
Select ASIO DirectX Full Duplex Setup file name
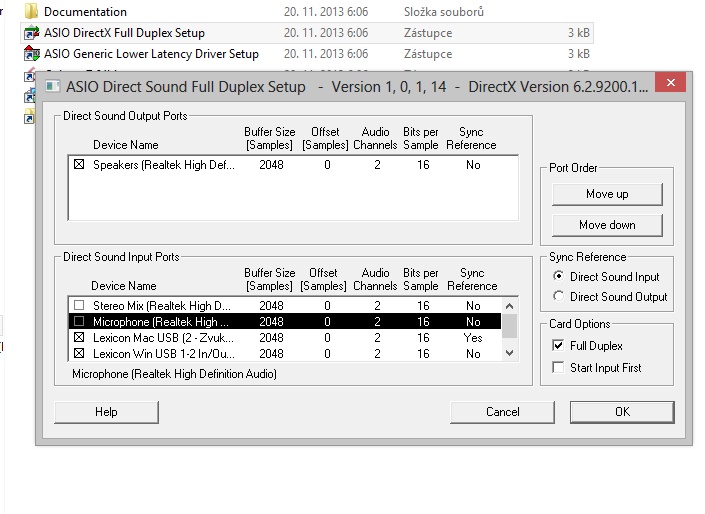point(124,33)
